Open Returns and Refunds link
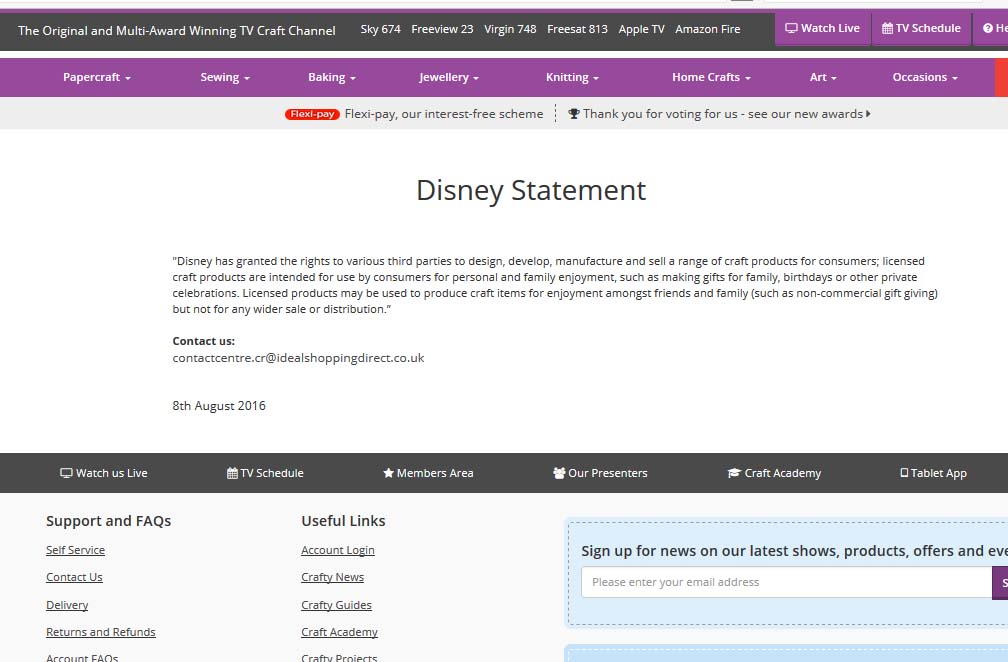This screenshot has height=662, width=1008. pos(100,632)
